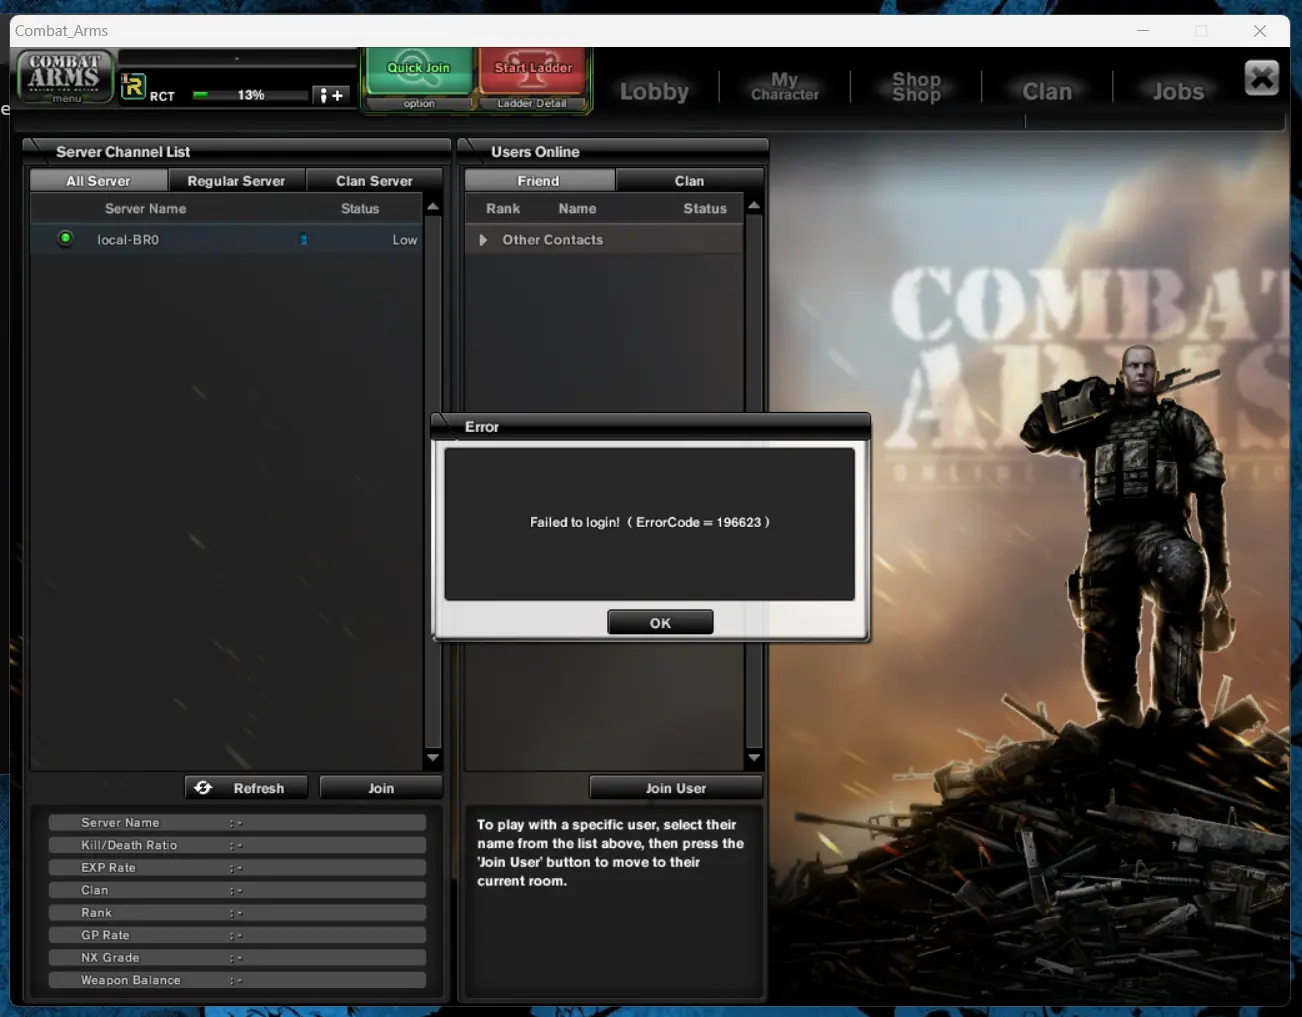Open the Ladder Detail option
The height and width of the screenshot is (1017, 1302).
point(532,103)
